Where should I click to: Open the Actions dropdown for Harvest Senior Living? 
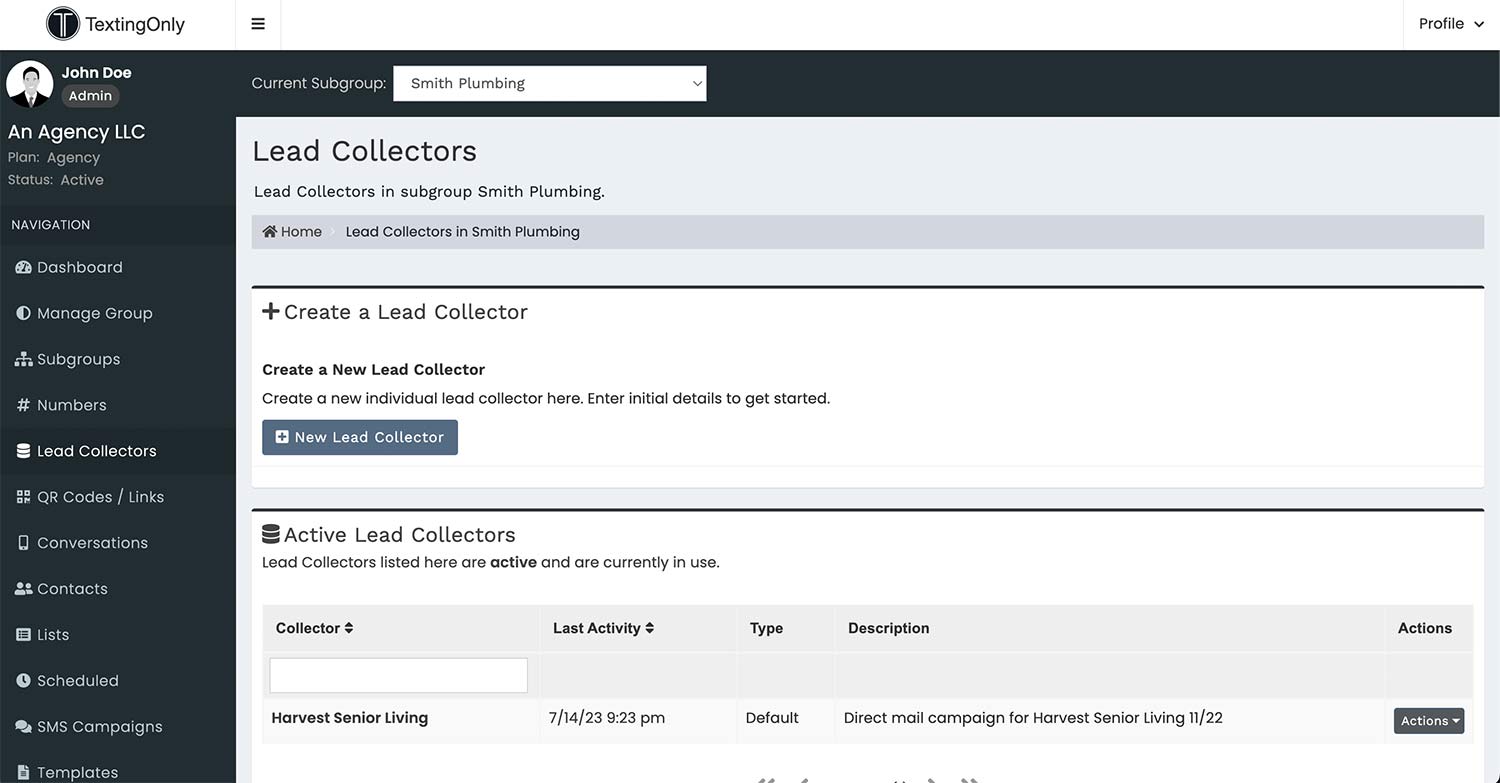[1428, 720]
